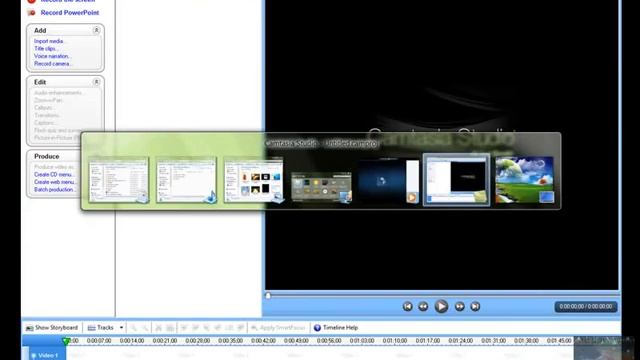Viewport: 640px width, 360px height.
Task: Click the Tracks button on timeline toolbar
Action: (101, 328)
